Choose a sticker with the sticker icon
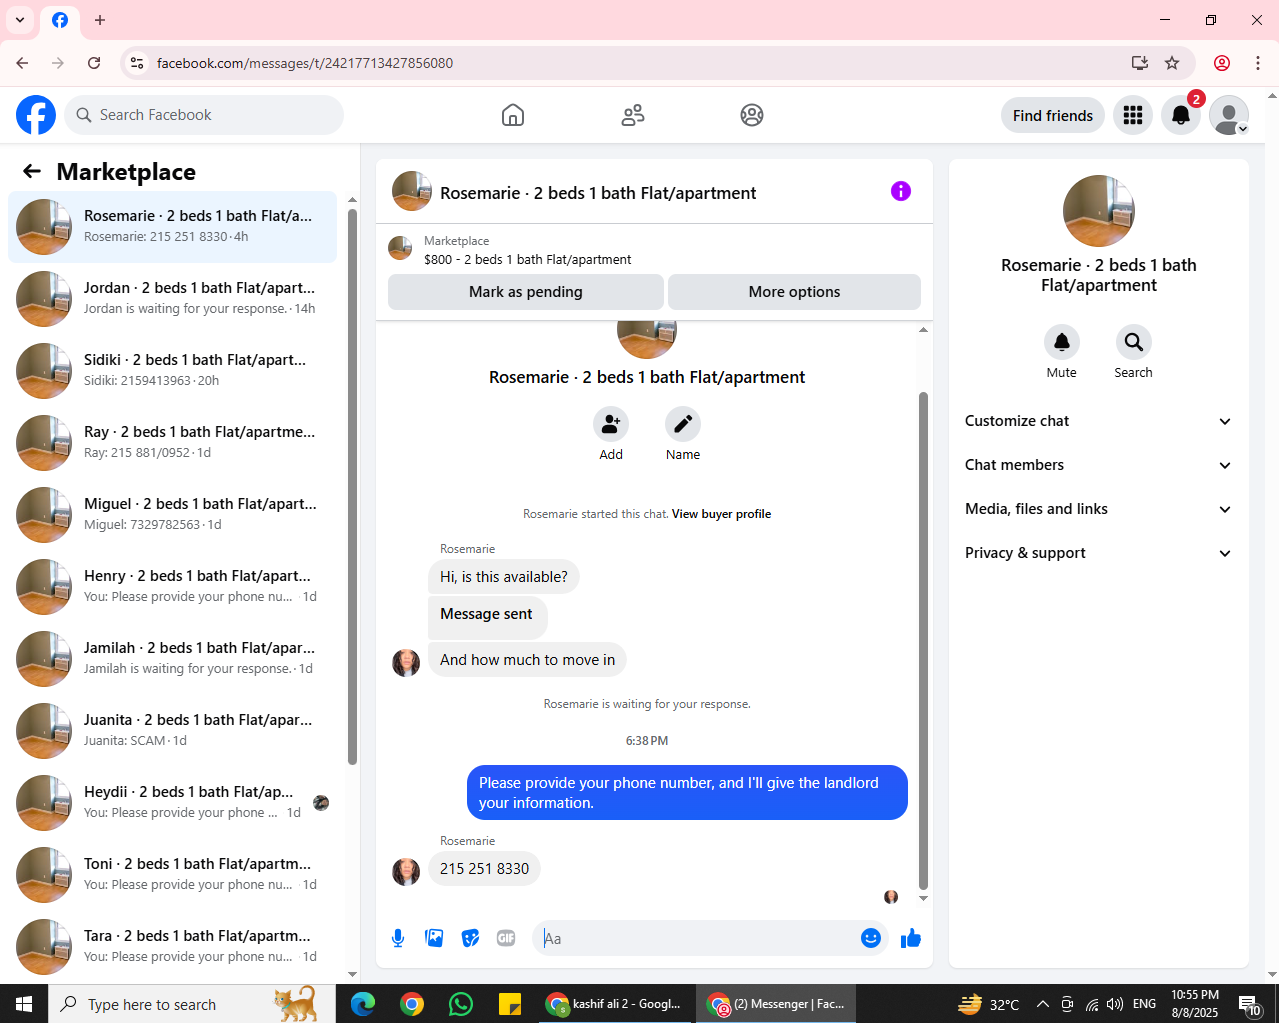1279x1023 pixels. pyautogui.click(x=470, y=938)
